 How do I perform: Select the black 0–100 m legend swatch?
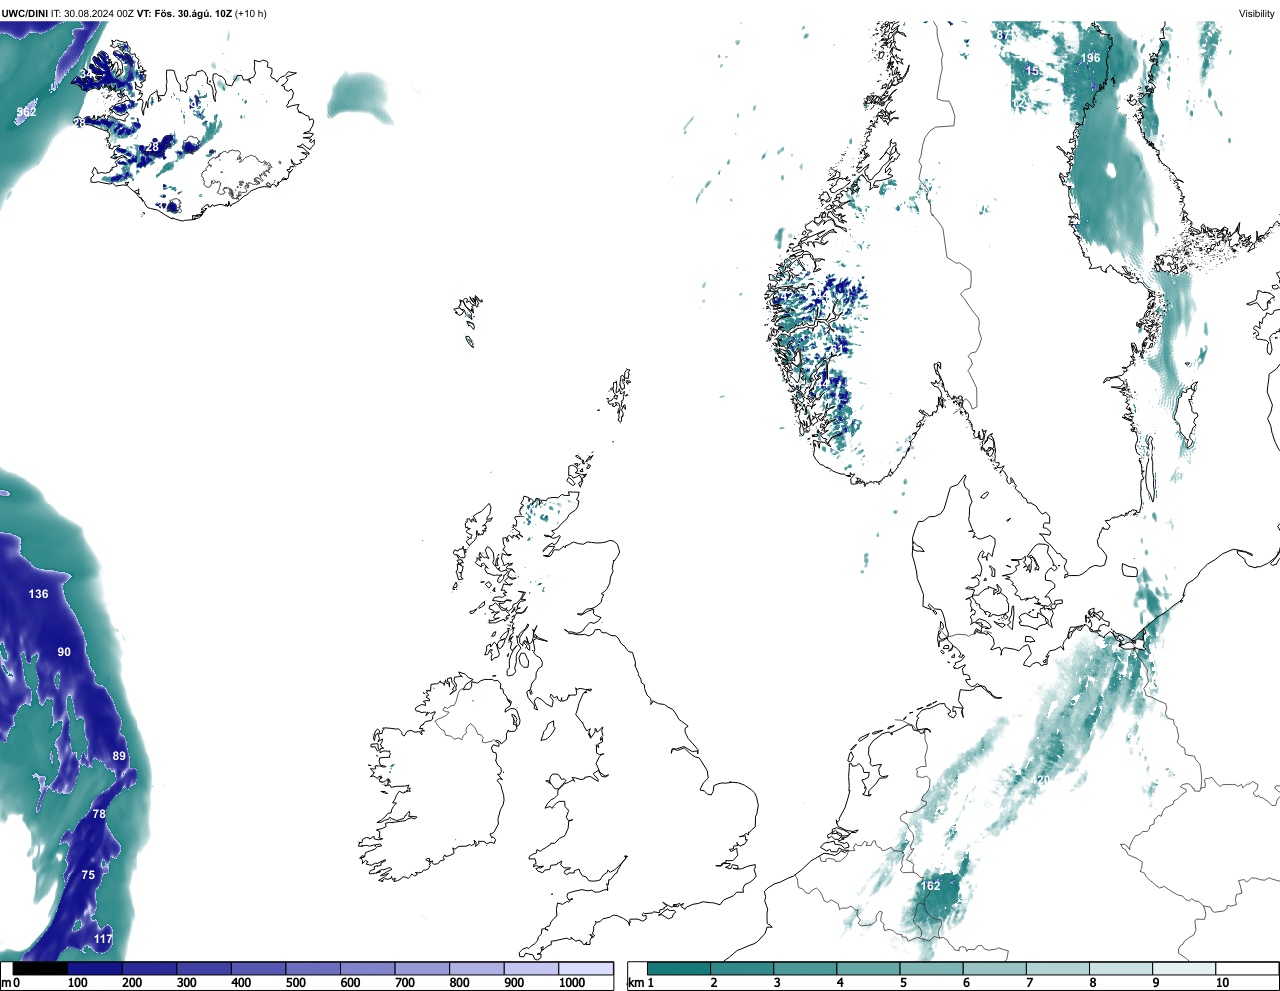coord(40,968)
